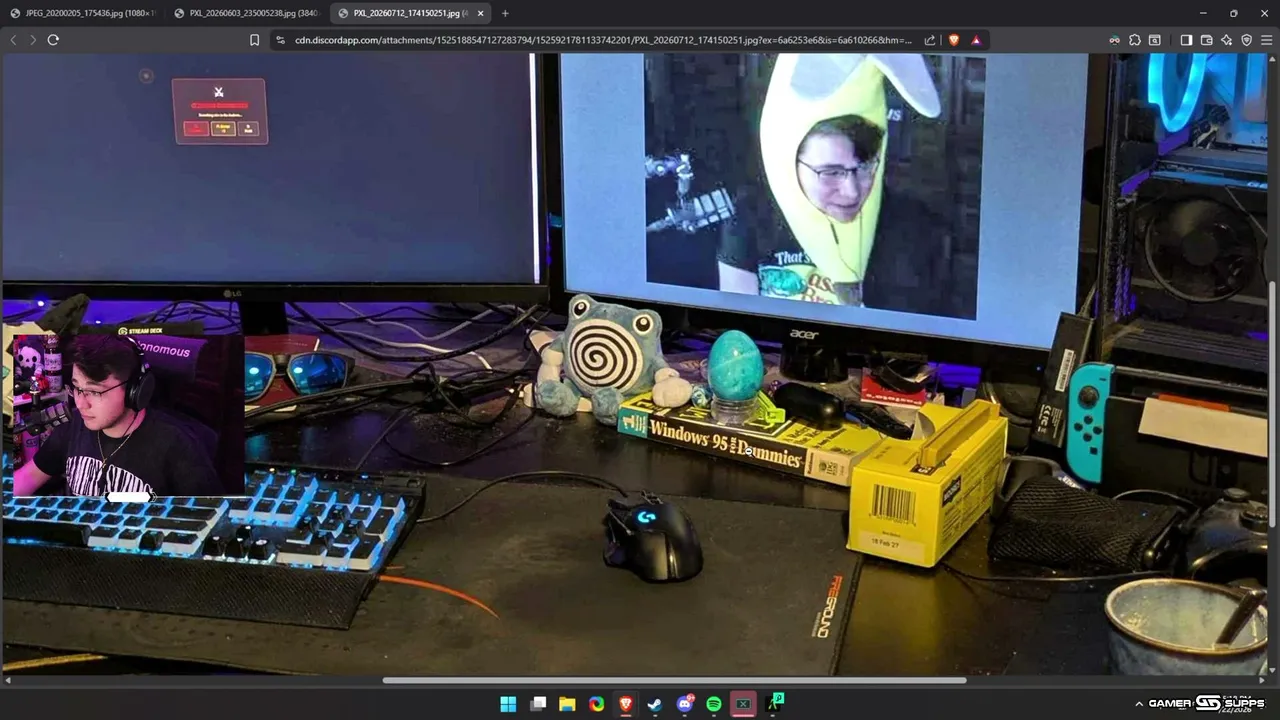This screenshot has height=720, width=1280.
Task: Open Steam from the taskbar
Action: (655, 704)
